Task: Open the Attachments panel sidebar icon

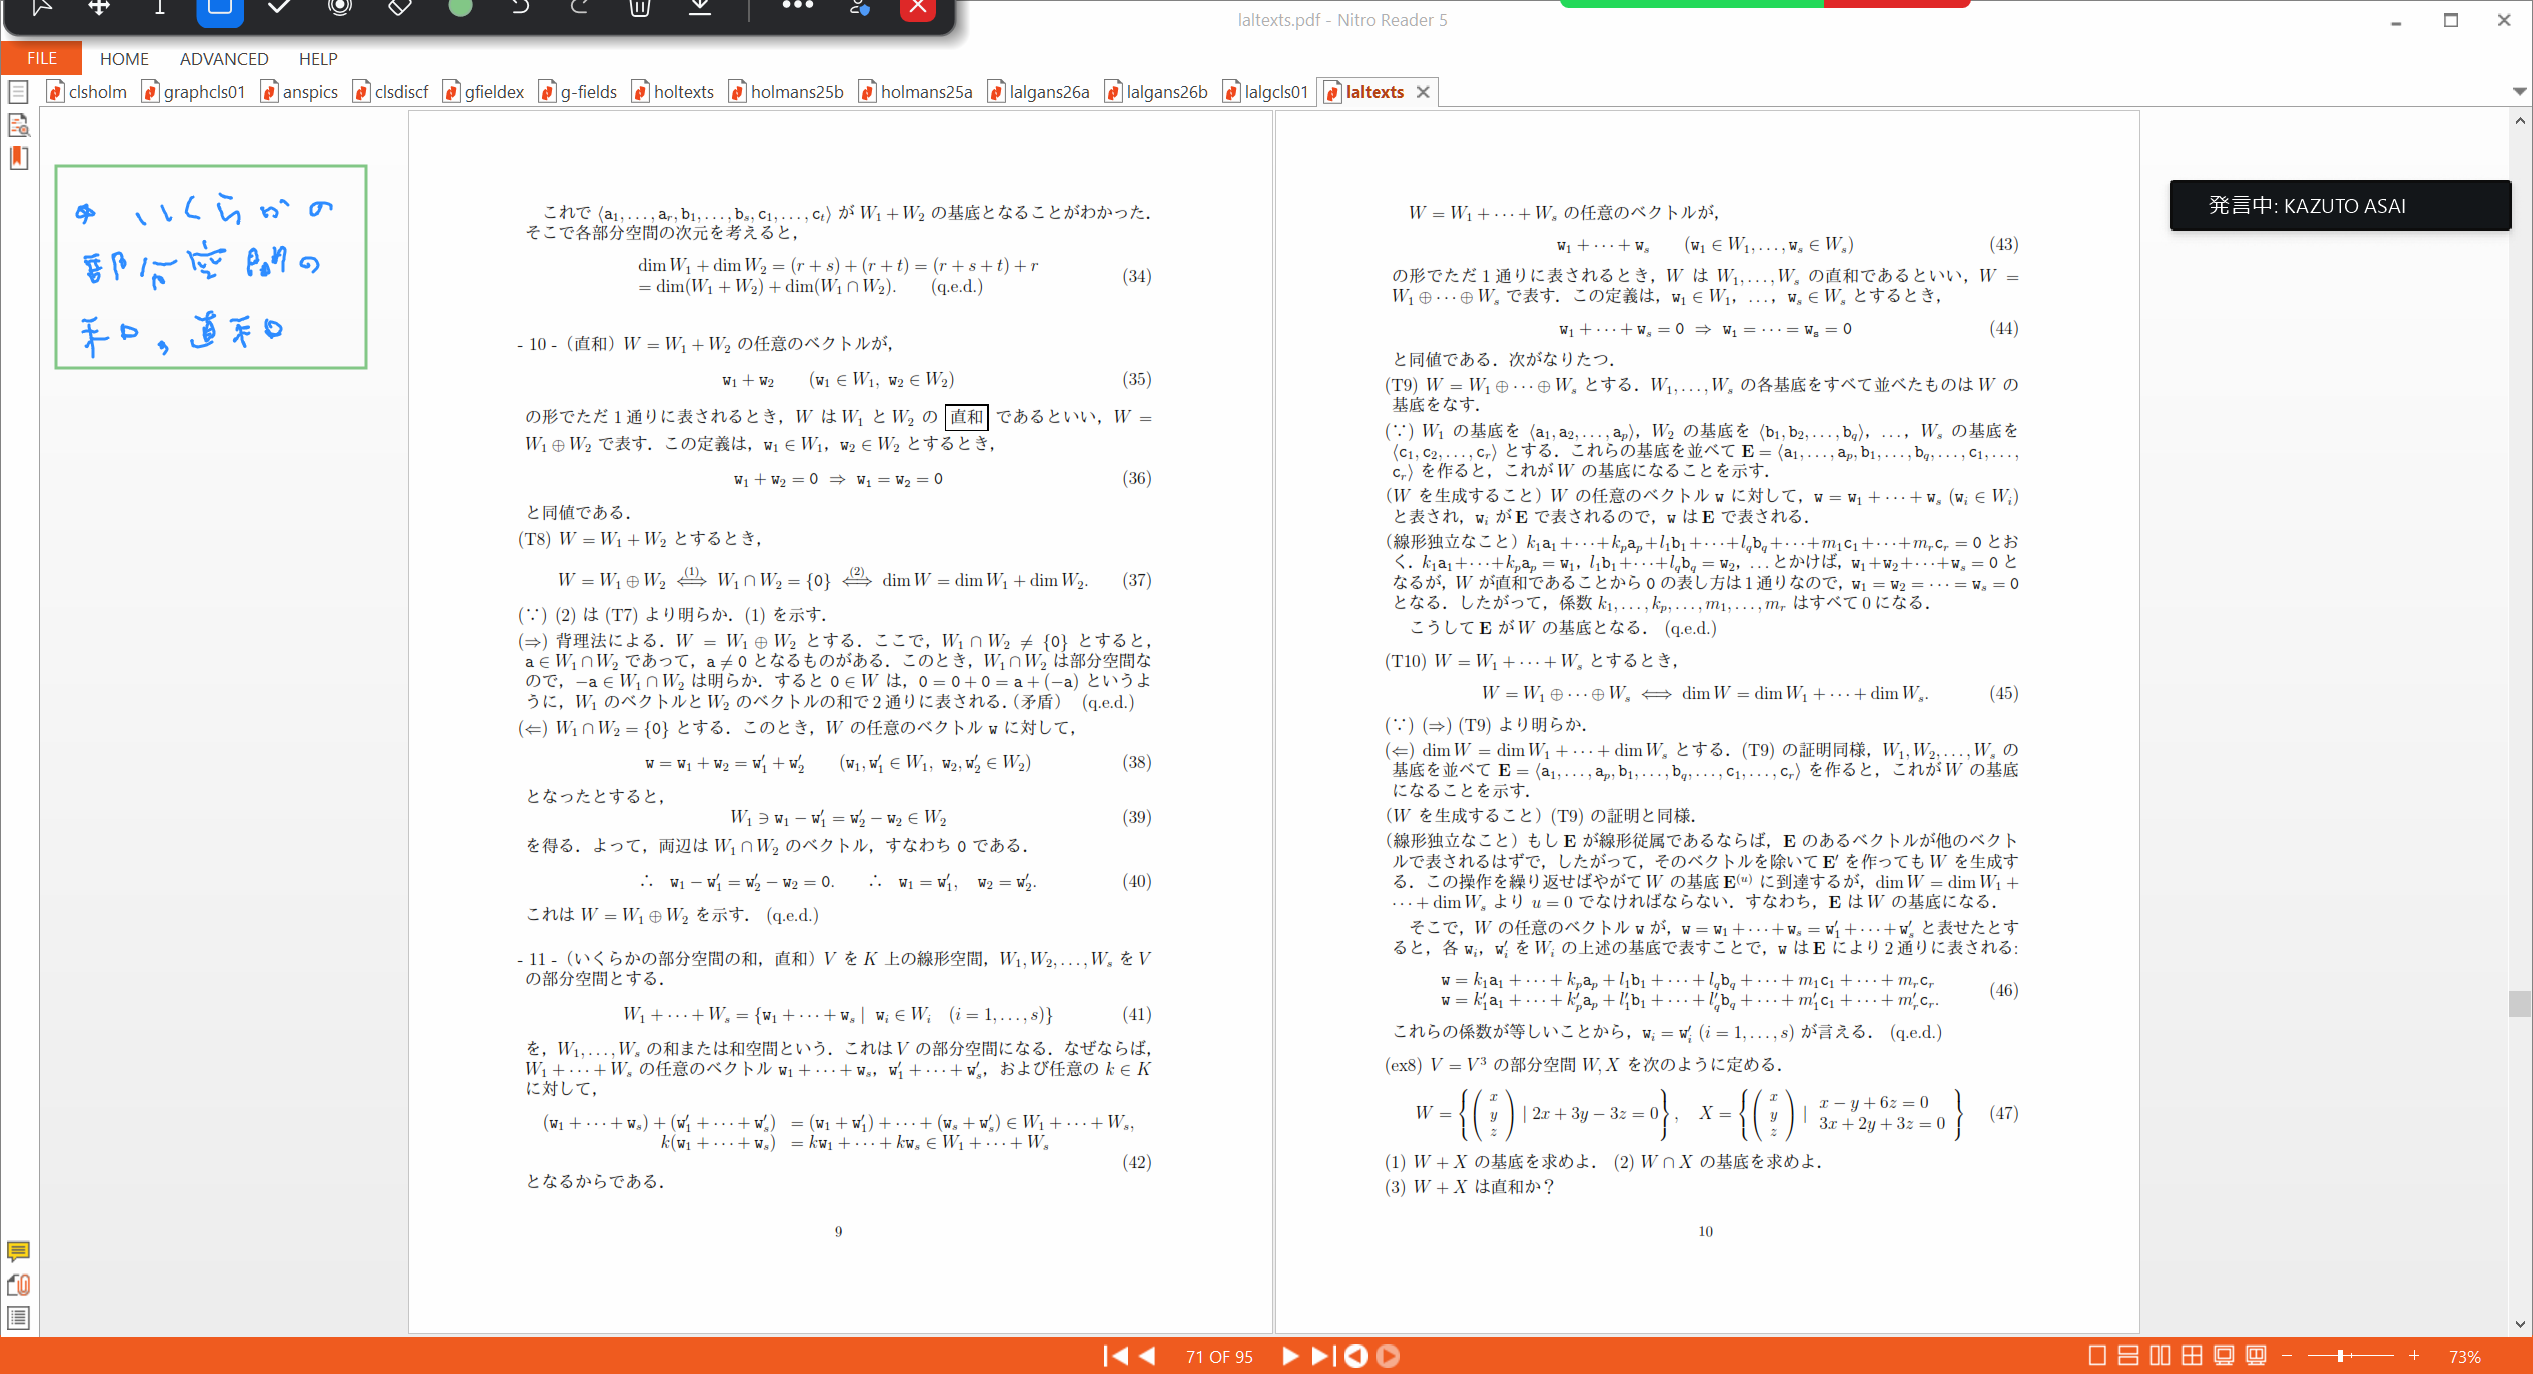Action: 18,1285
